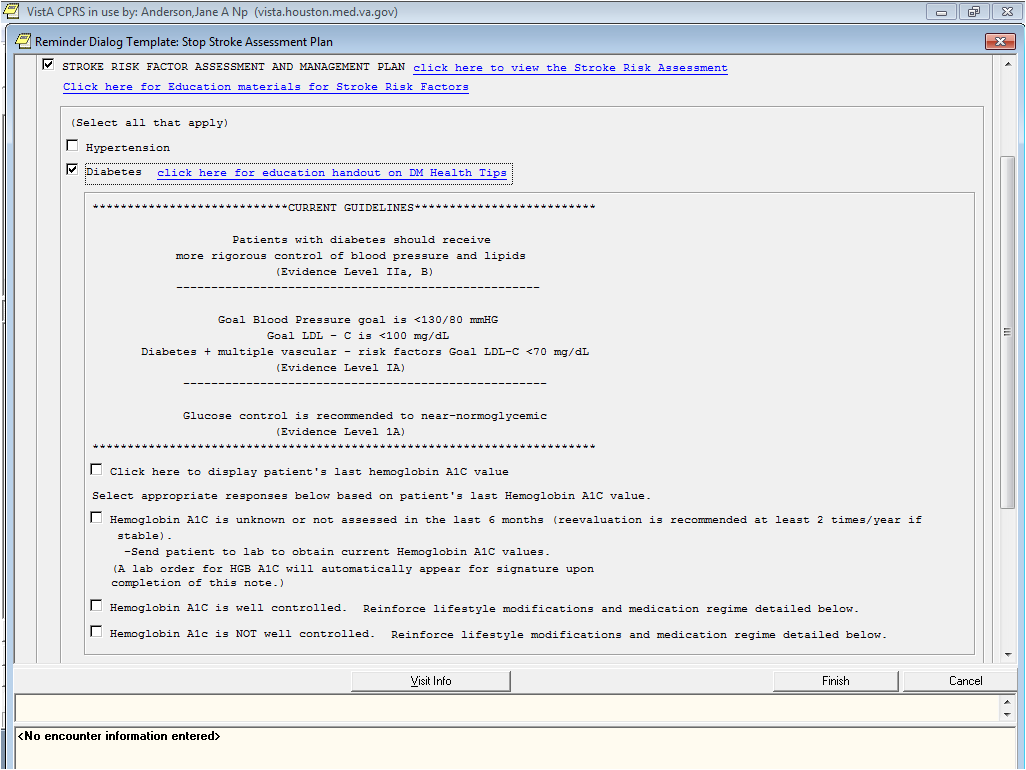Image resolution: width=1026 pixels, height=770 pixels.
Task: Mark Hemoglobin A1c is NOT well controlled
Action: pos(96,632)
